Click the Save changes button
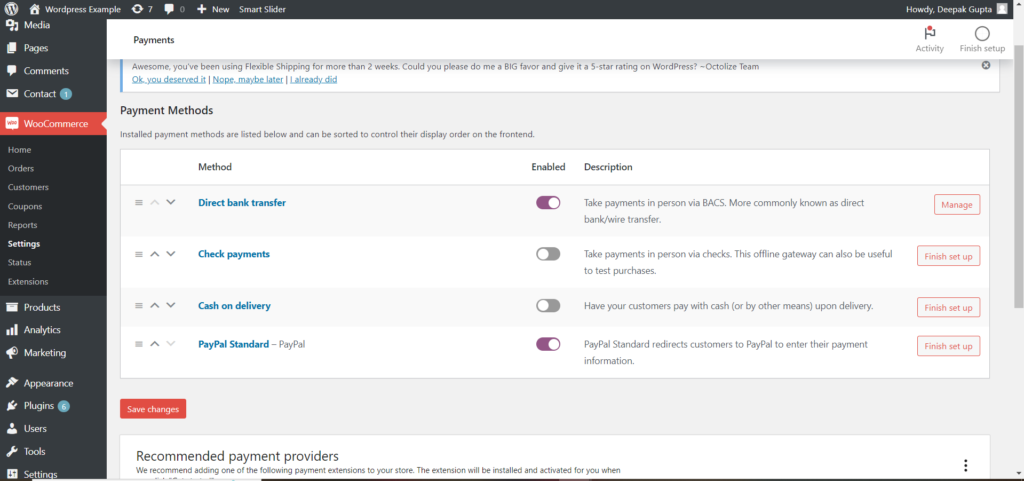Screen dimensions: 1024x481 153,408
